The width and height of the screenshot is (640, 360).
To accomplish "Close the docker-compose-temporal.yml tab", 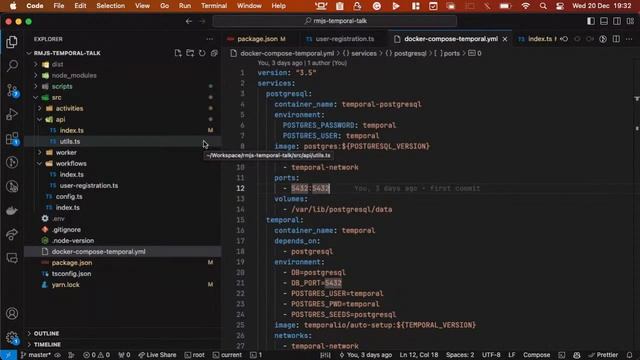I will coord(505,39).
